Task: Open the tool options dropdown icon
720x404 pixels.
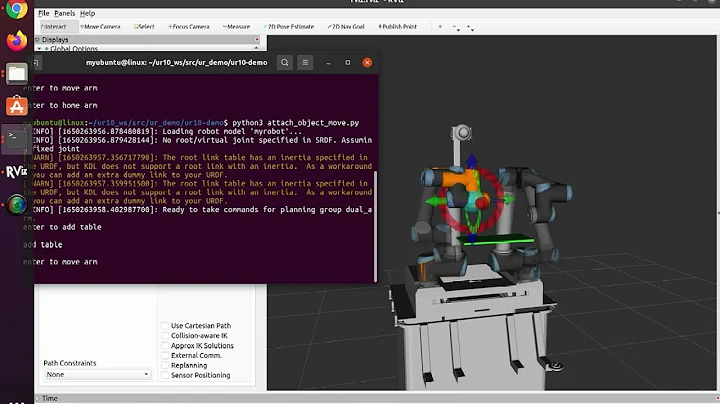Action: pyautogui.click(x=470, y=28)
